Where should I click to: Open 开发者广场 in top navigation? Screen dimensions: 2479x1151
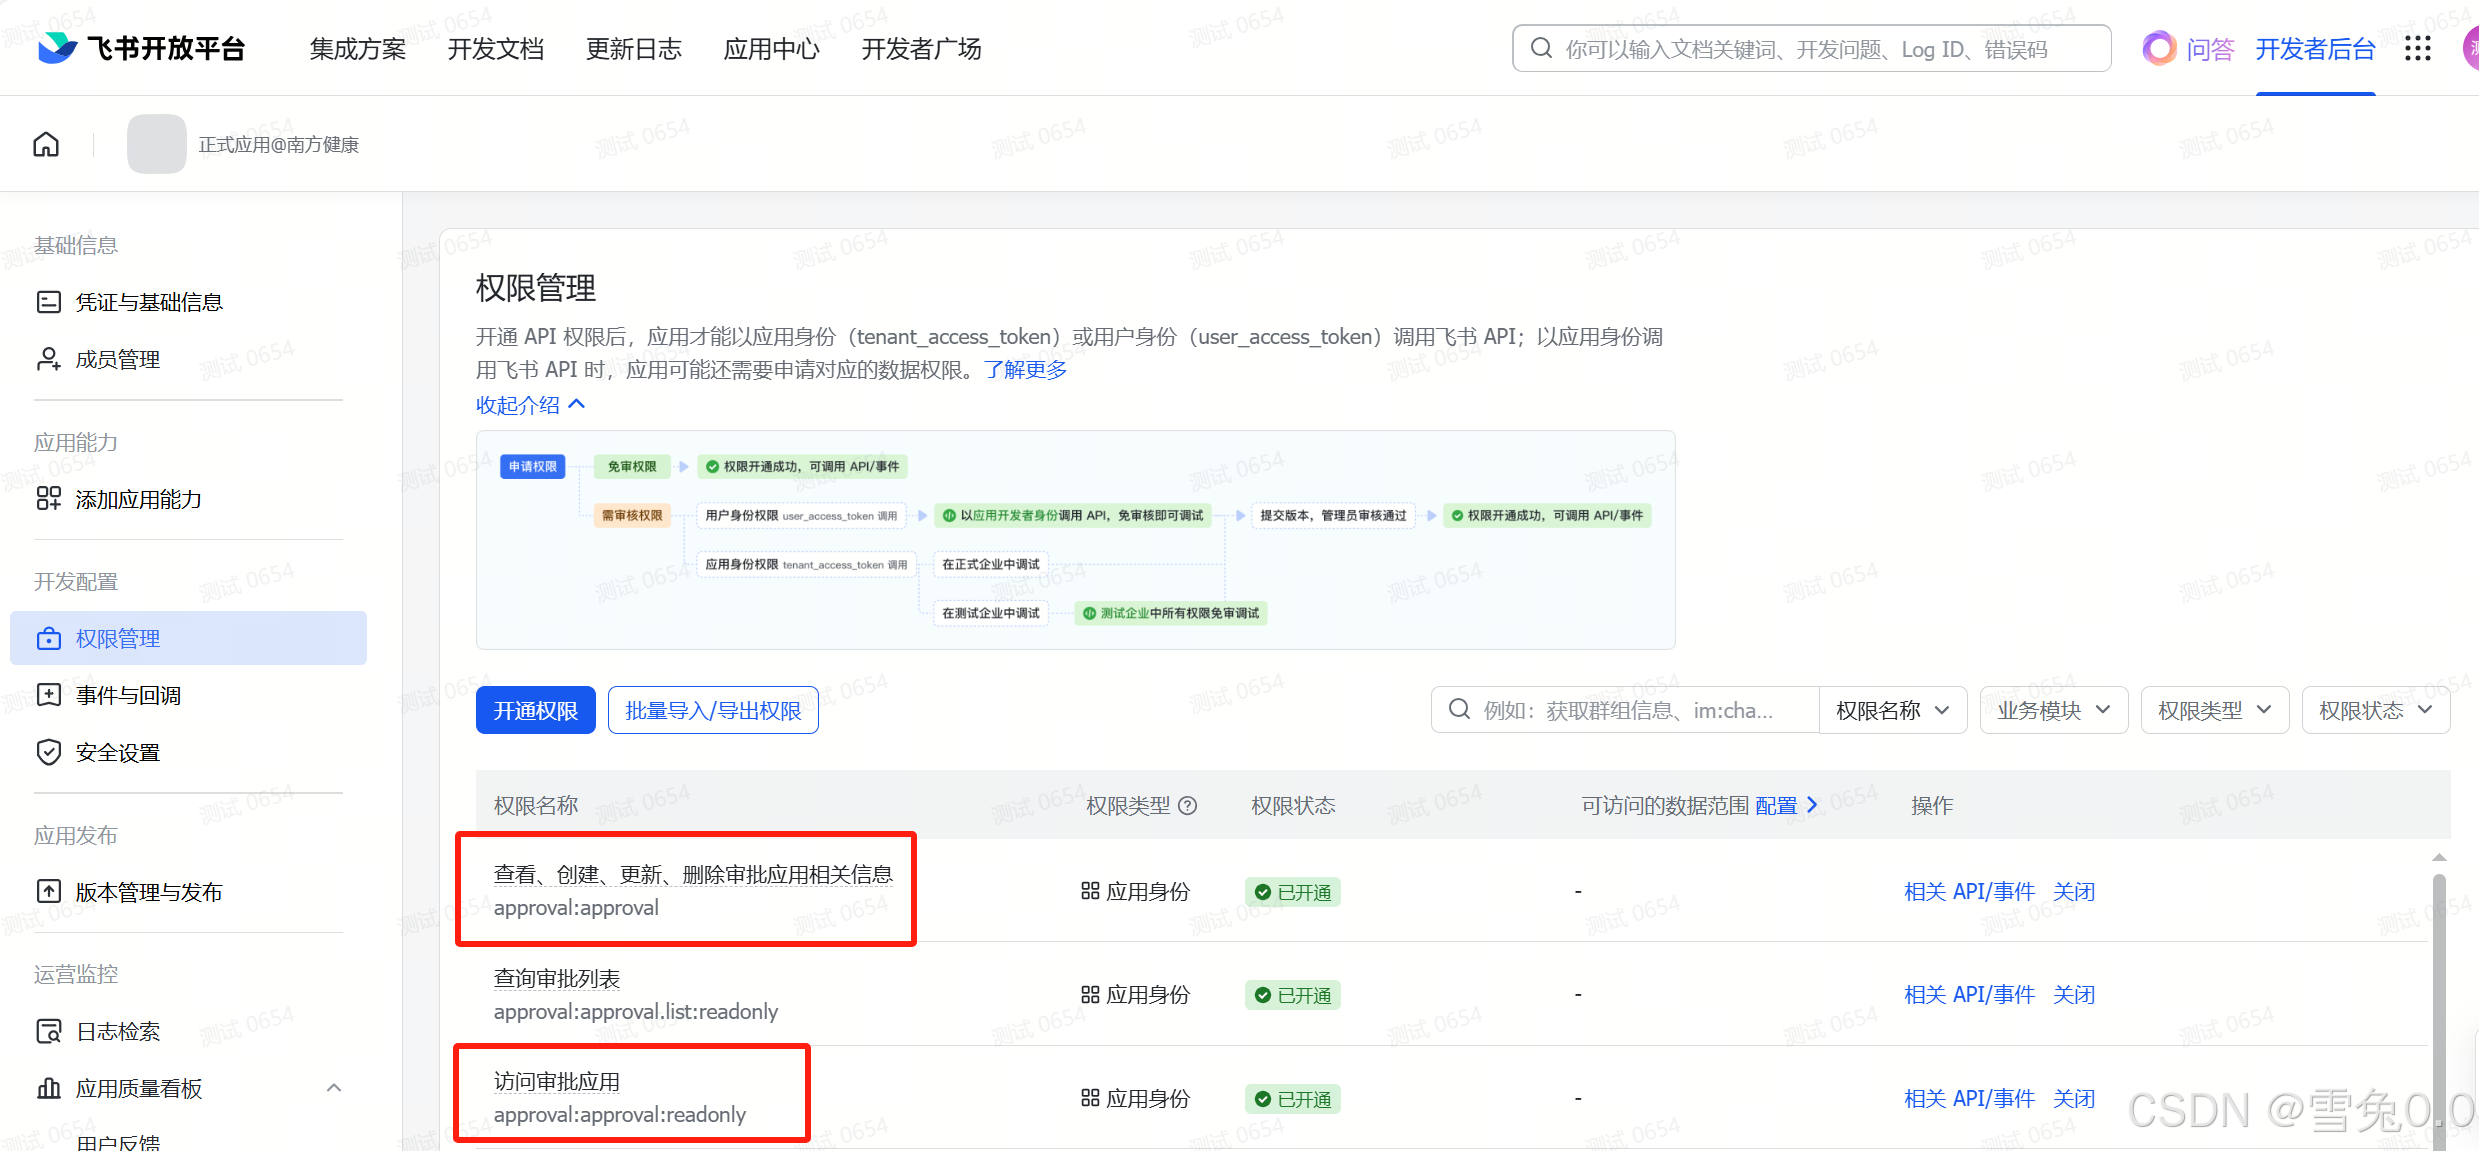(x=922, y=49)
